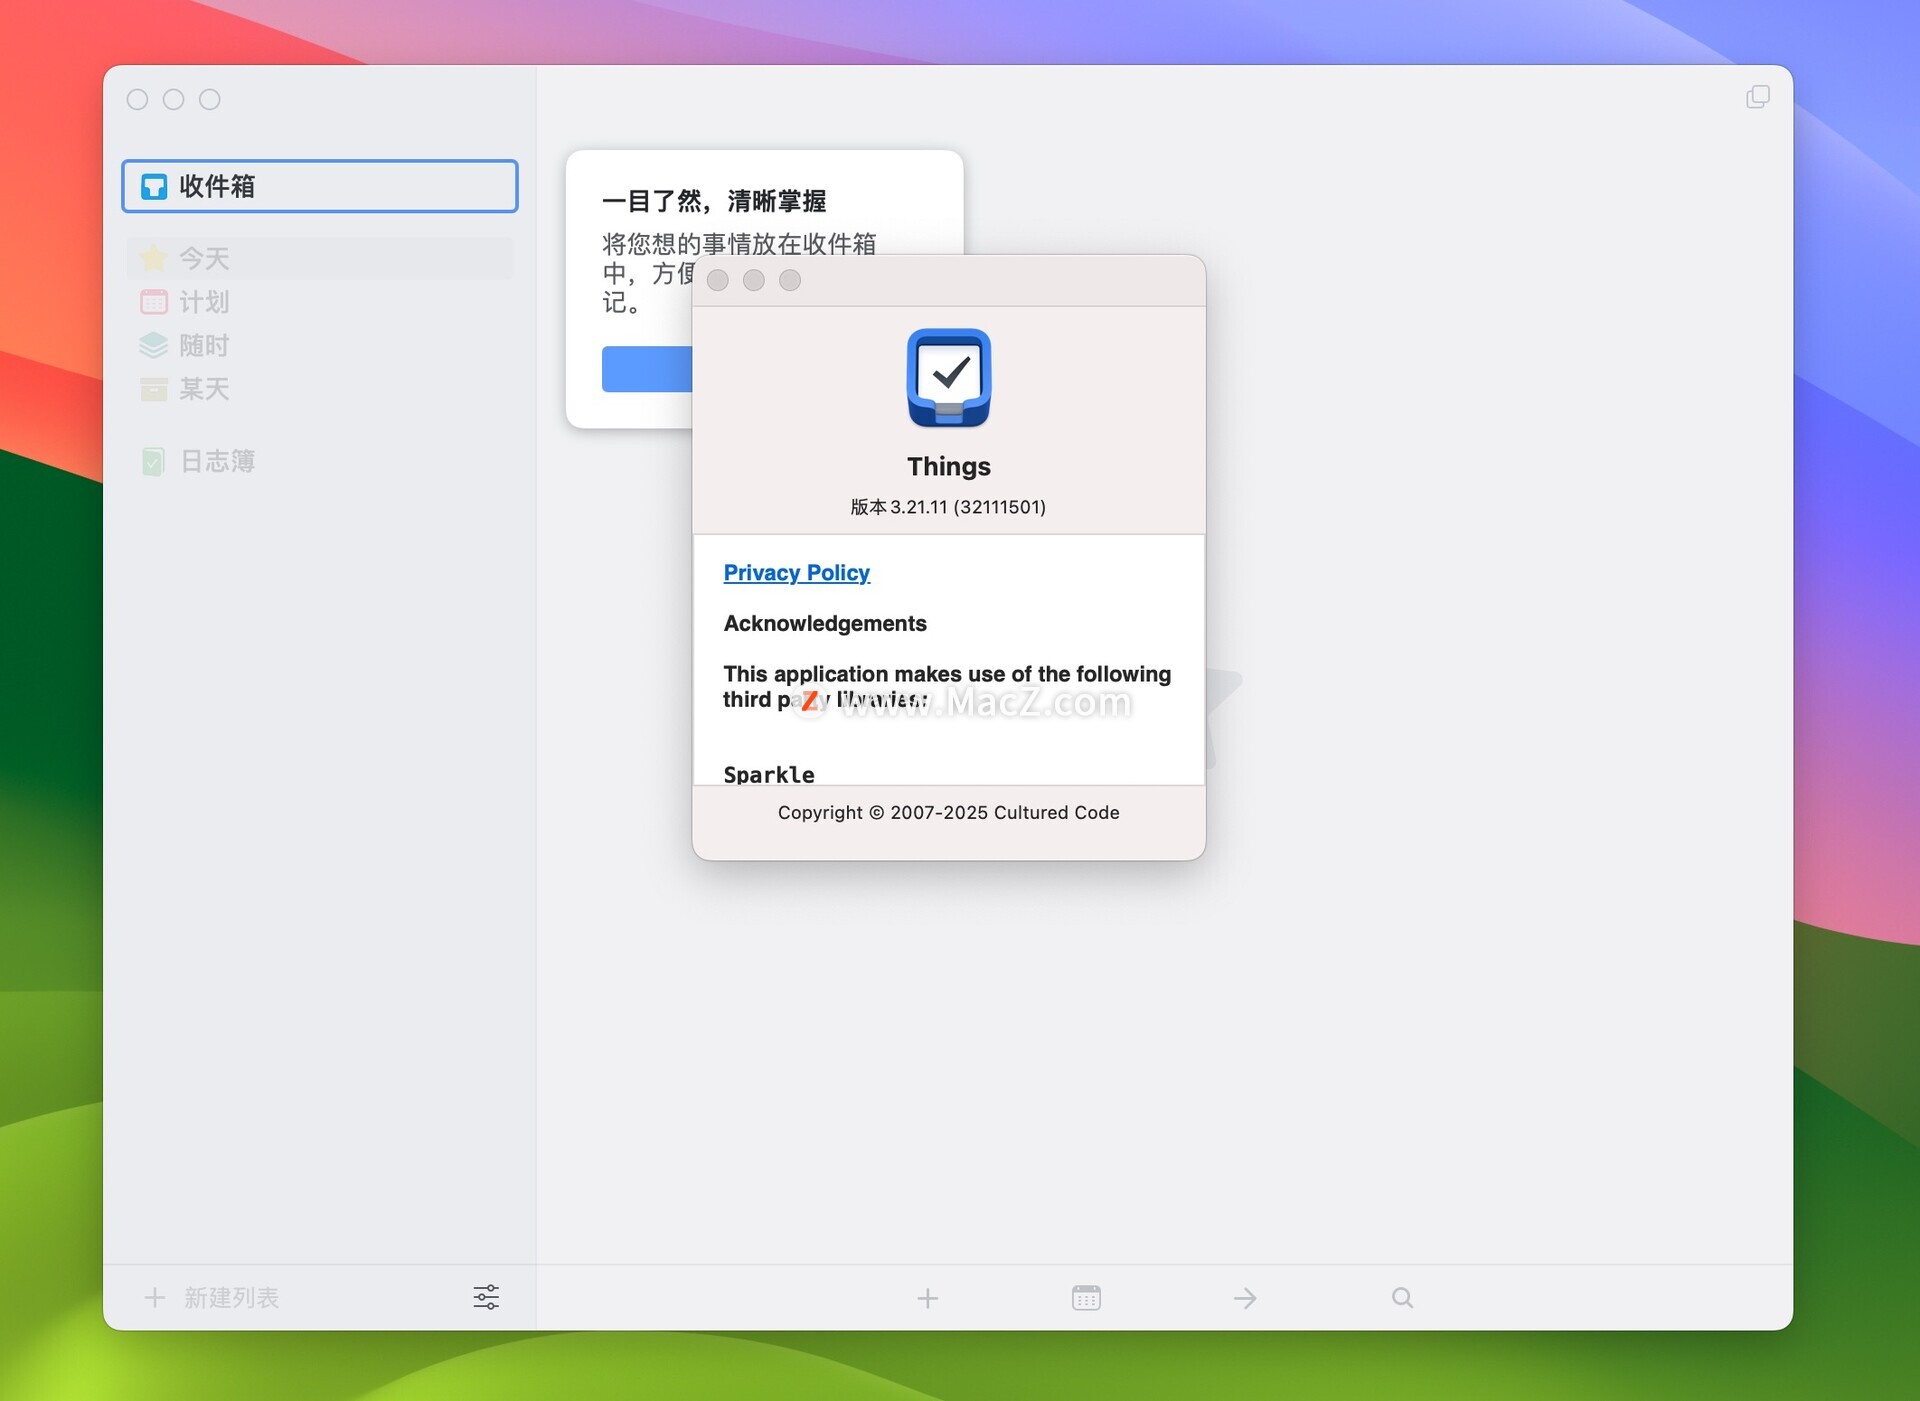Close the About Things window
The height and width of the screenshot is (1401, 1920).
click(718, 280)
